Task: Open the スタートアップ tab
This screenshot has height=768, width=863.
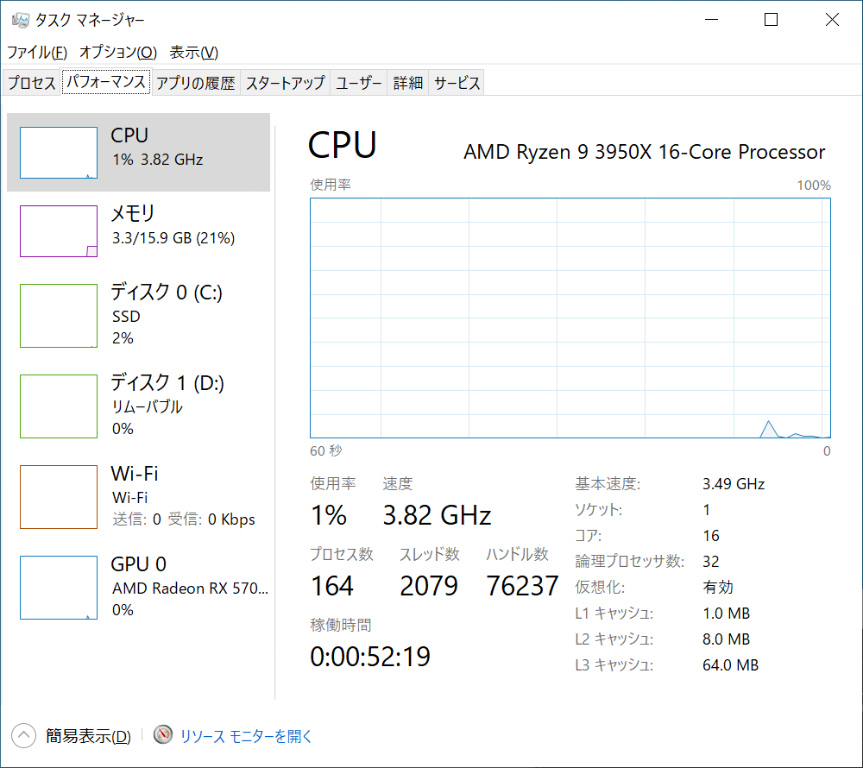Action: pos(285,84)
